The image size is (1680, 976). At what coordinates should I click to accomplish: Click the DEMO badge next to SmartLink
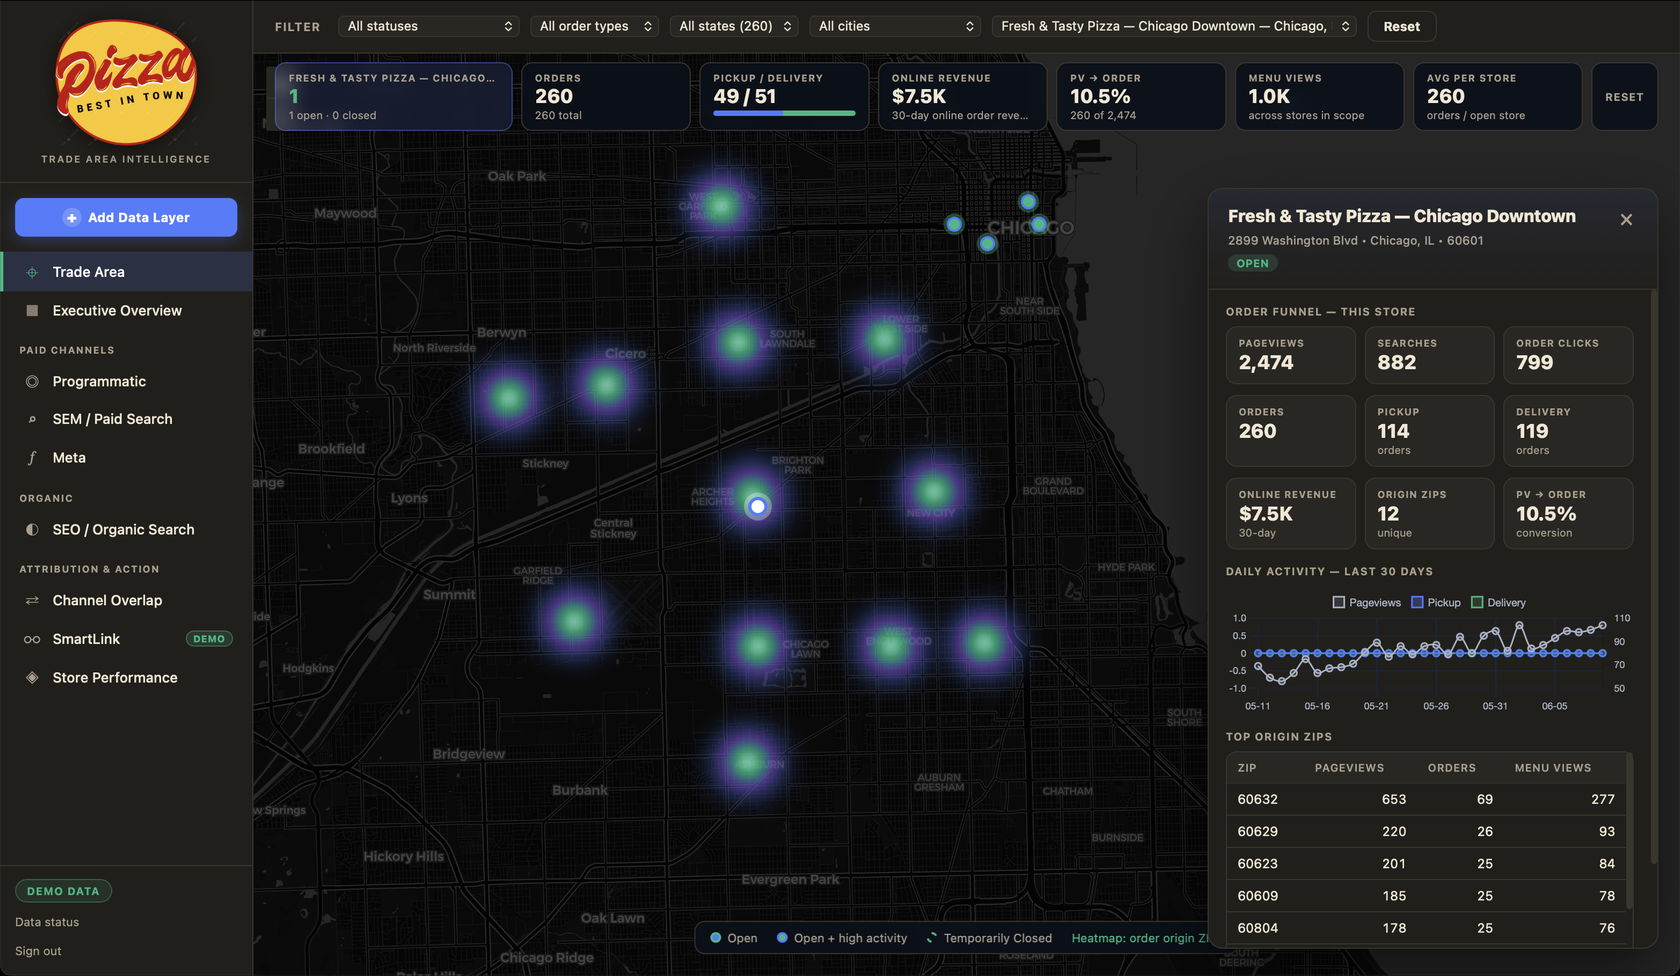[209, 639]
